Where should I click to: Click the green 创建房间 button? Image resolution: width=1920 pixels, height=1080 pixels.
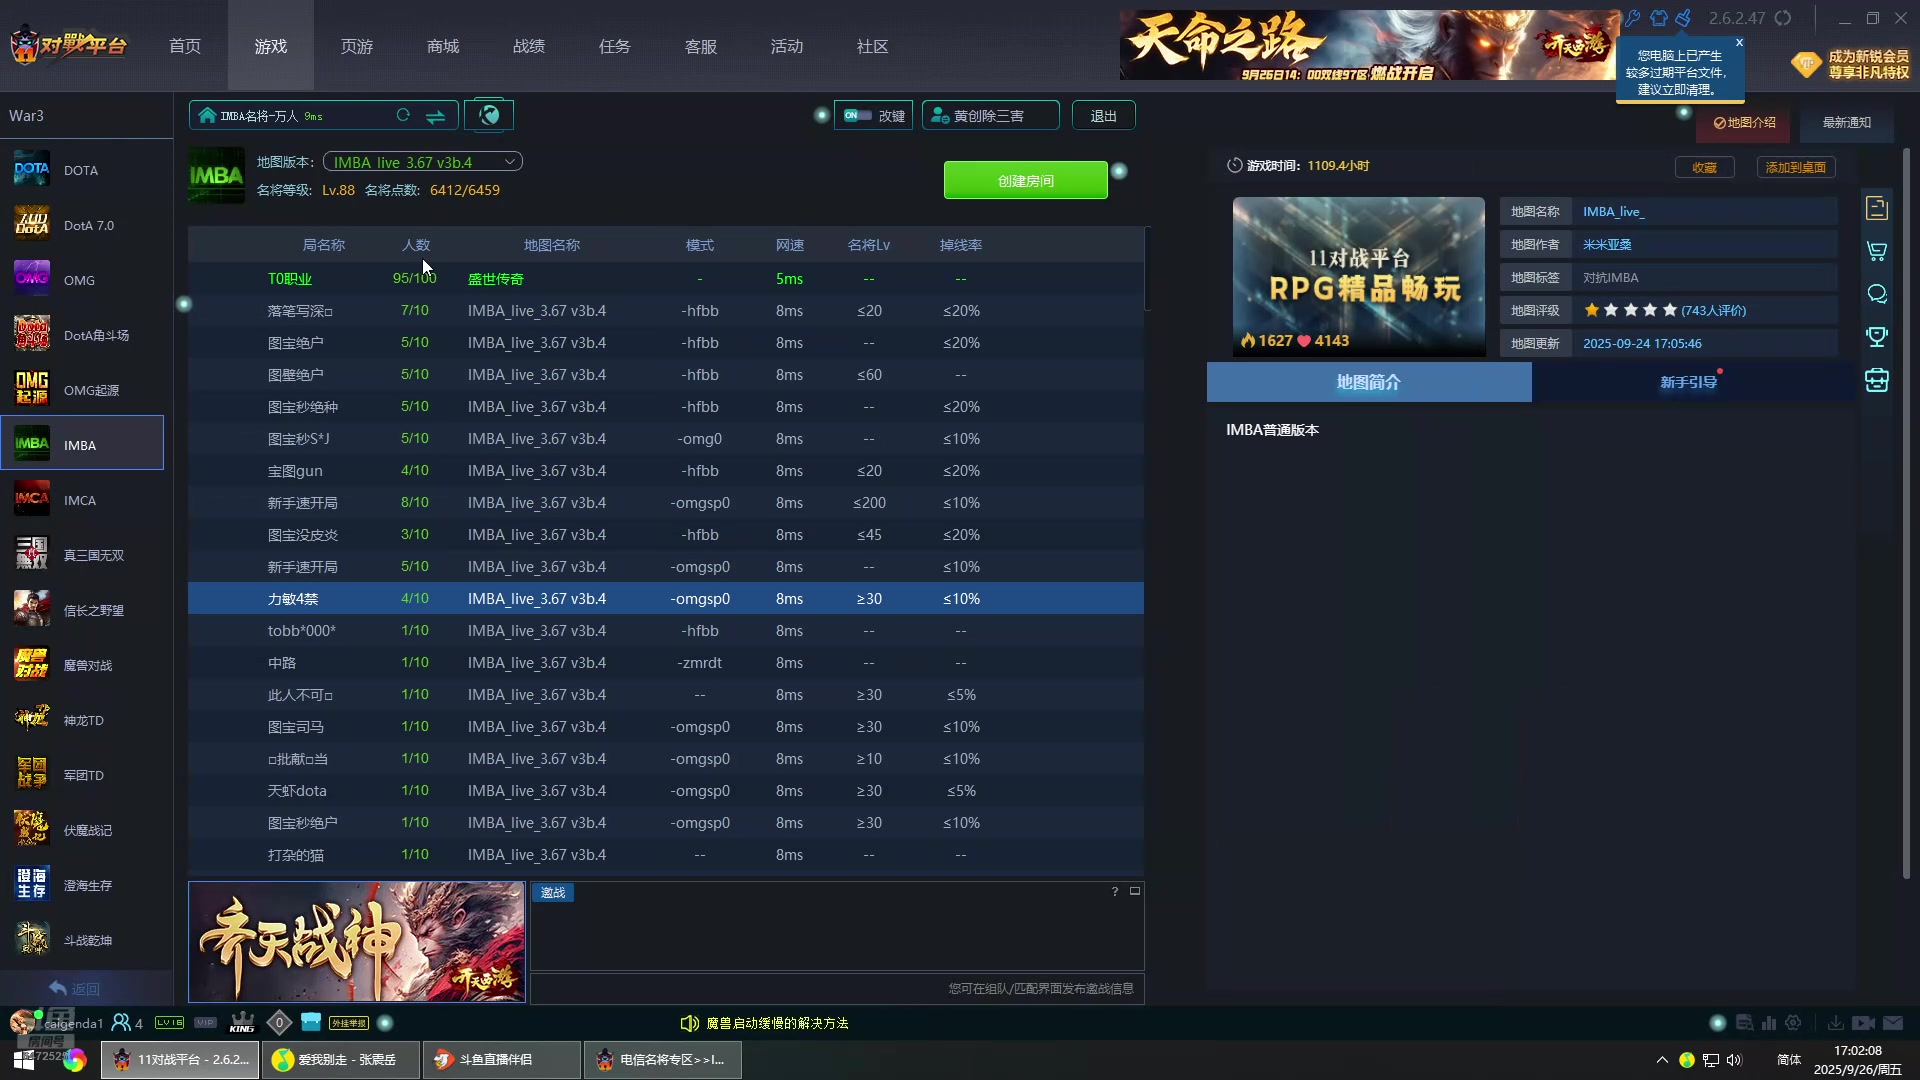[1025, 181]
